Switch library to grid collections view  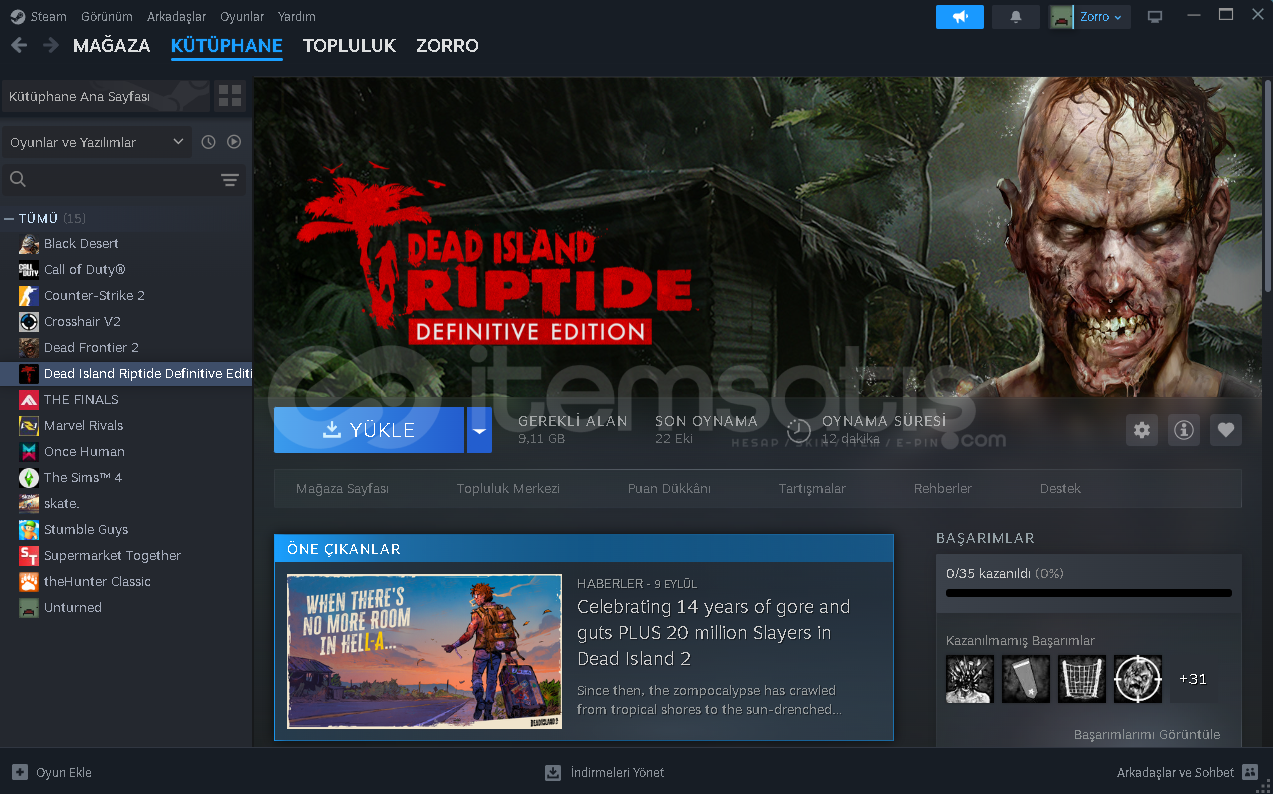pyautogui.click(x=230, y=96)
